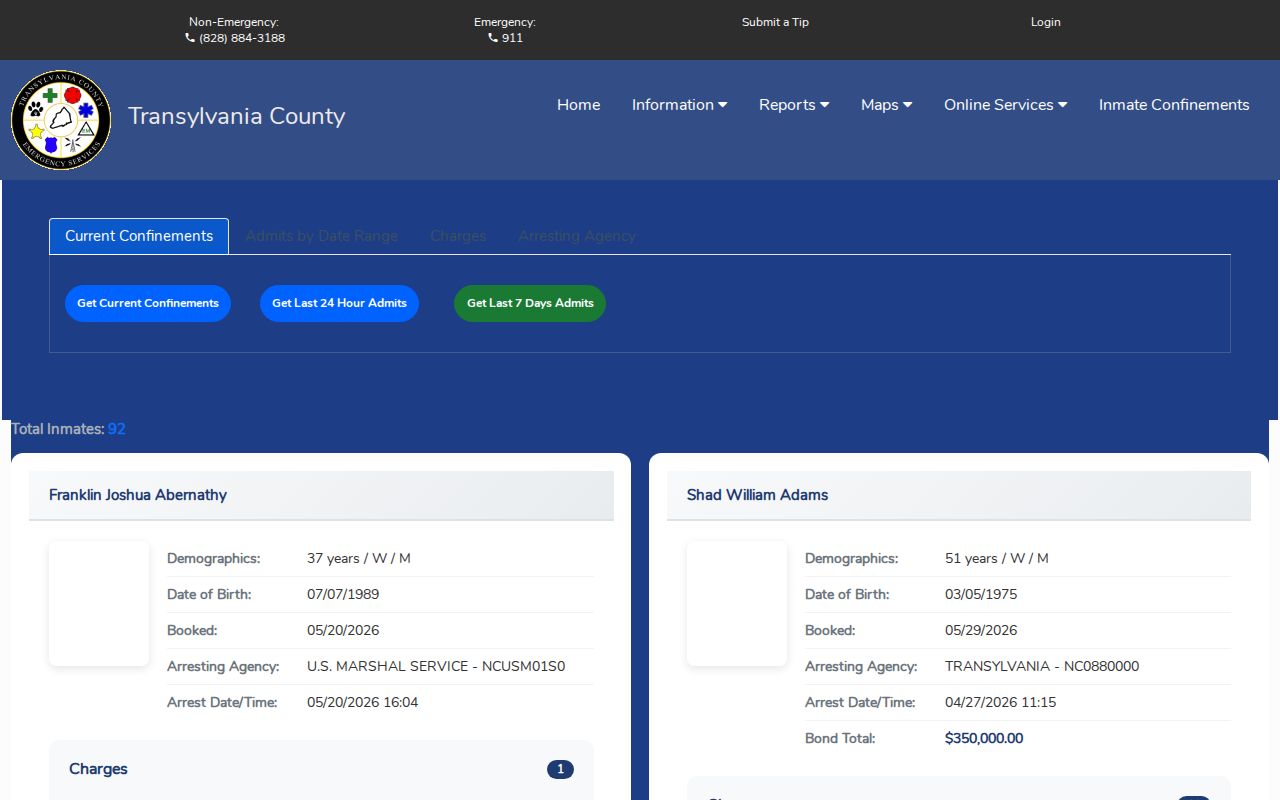Click Franklin Abernathy's photo placeholder
This screenshot has width=1280, height=800.
click(99, 603)
